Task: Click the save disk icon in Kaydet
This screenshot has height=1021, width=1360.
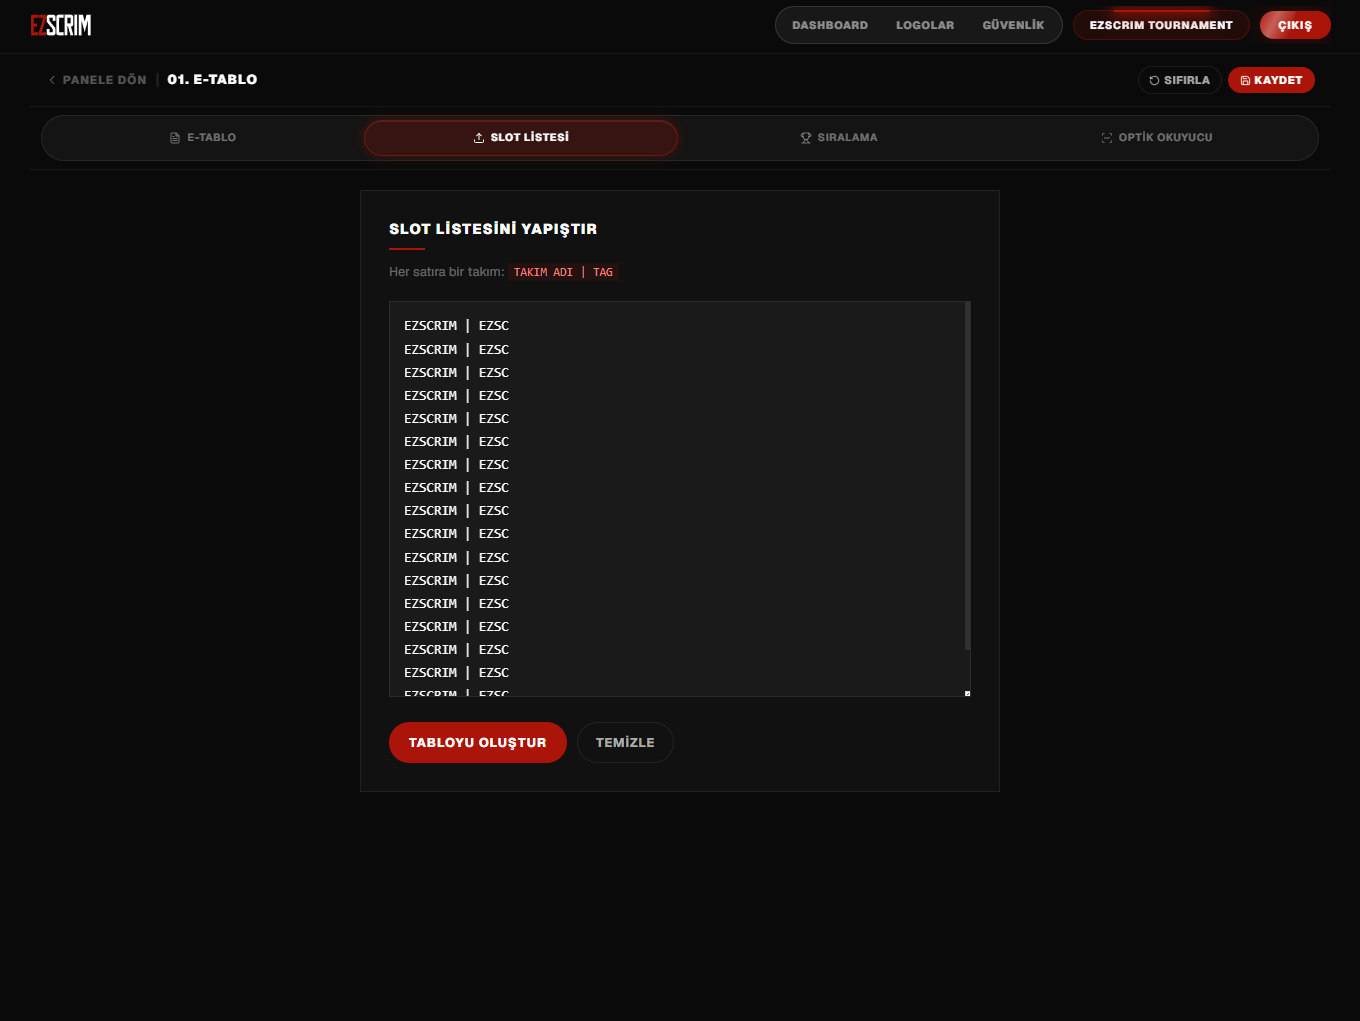Action: (x=1245, y=80)
